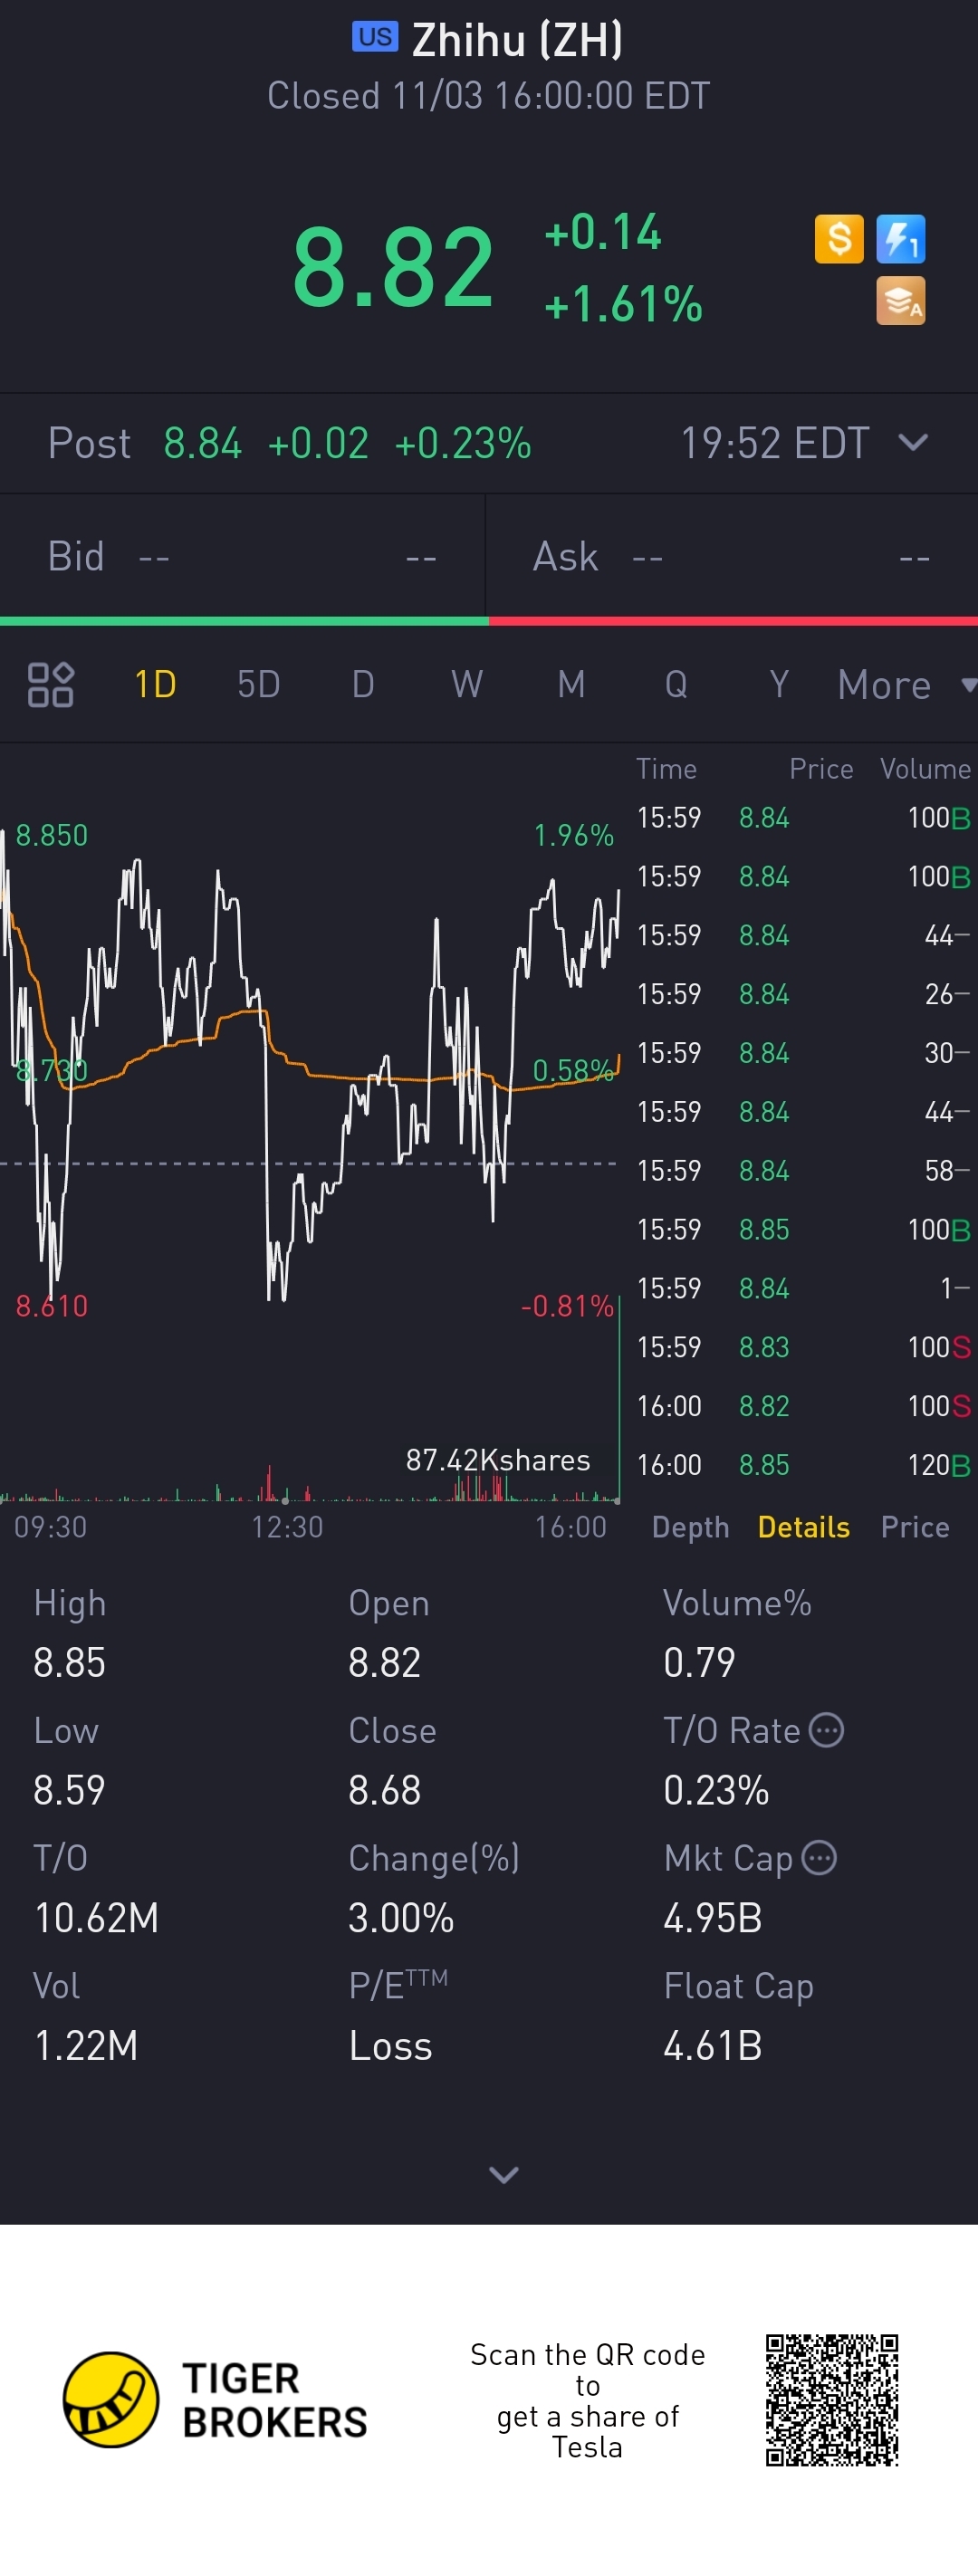
Task: Select the trade with volume 26
Action: [x=804, y=994]
